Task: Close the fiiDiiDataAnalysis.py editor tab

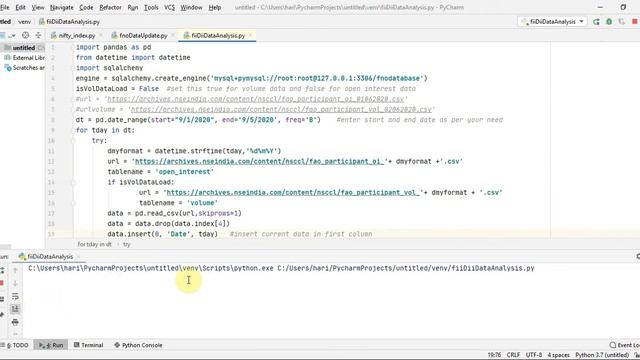Action: click(251, 36)
